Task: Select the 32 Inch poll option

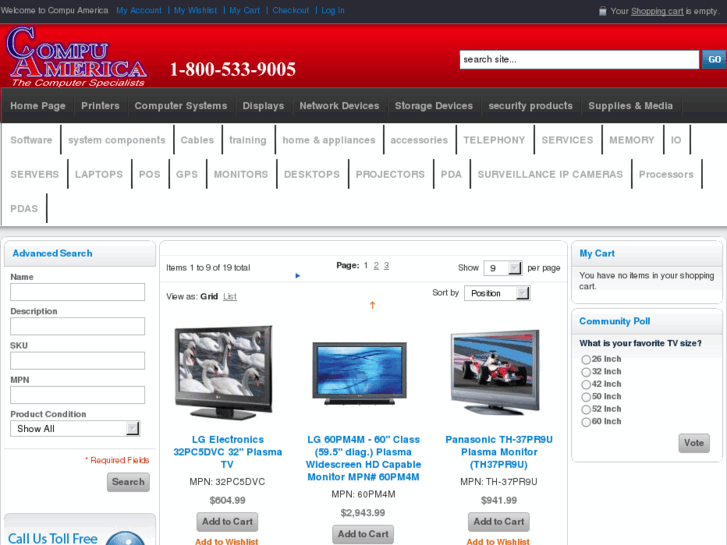Action: click(x=586, y=372)
